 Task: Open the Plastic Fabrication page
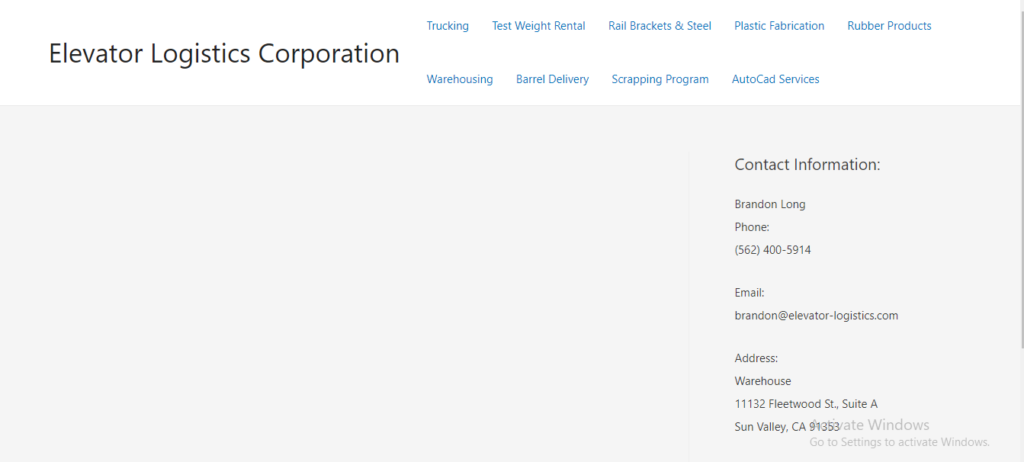[x=779, y=26]
